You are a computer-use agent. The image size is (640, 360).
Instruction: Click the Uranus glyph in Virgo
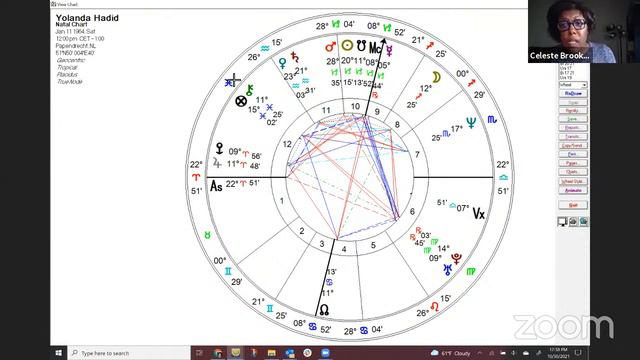(x=448, y=269)
